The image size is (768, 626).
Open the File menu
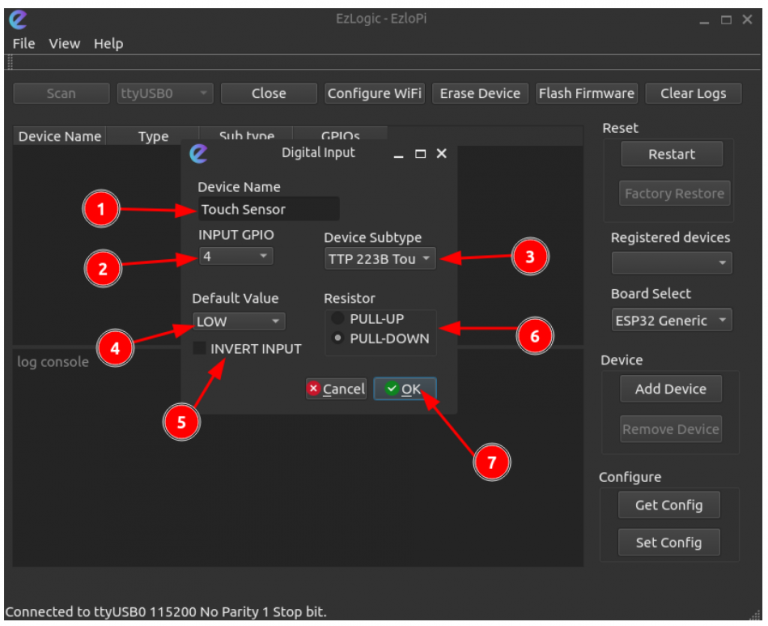pyautogui.click(x=24, y=44)
